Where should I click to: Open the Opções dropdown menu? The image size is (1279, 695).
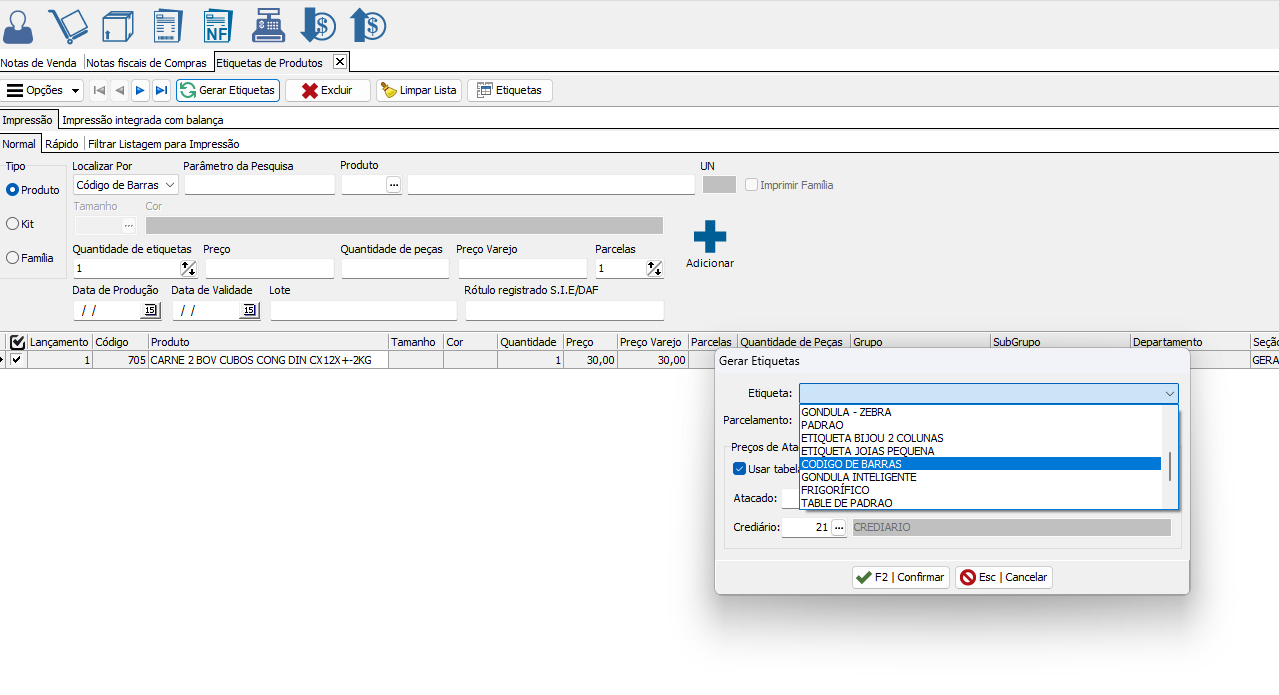43,90
